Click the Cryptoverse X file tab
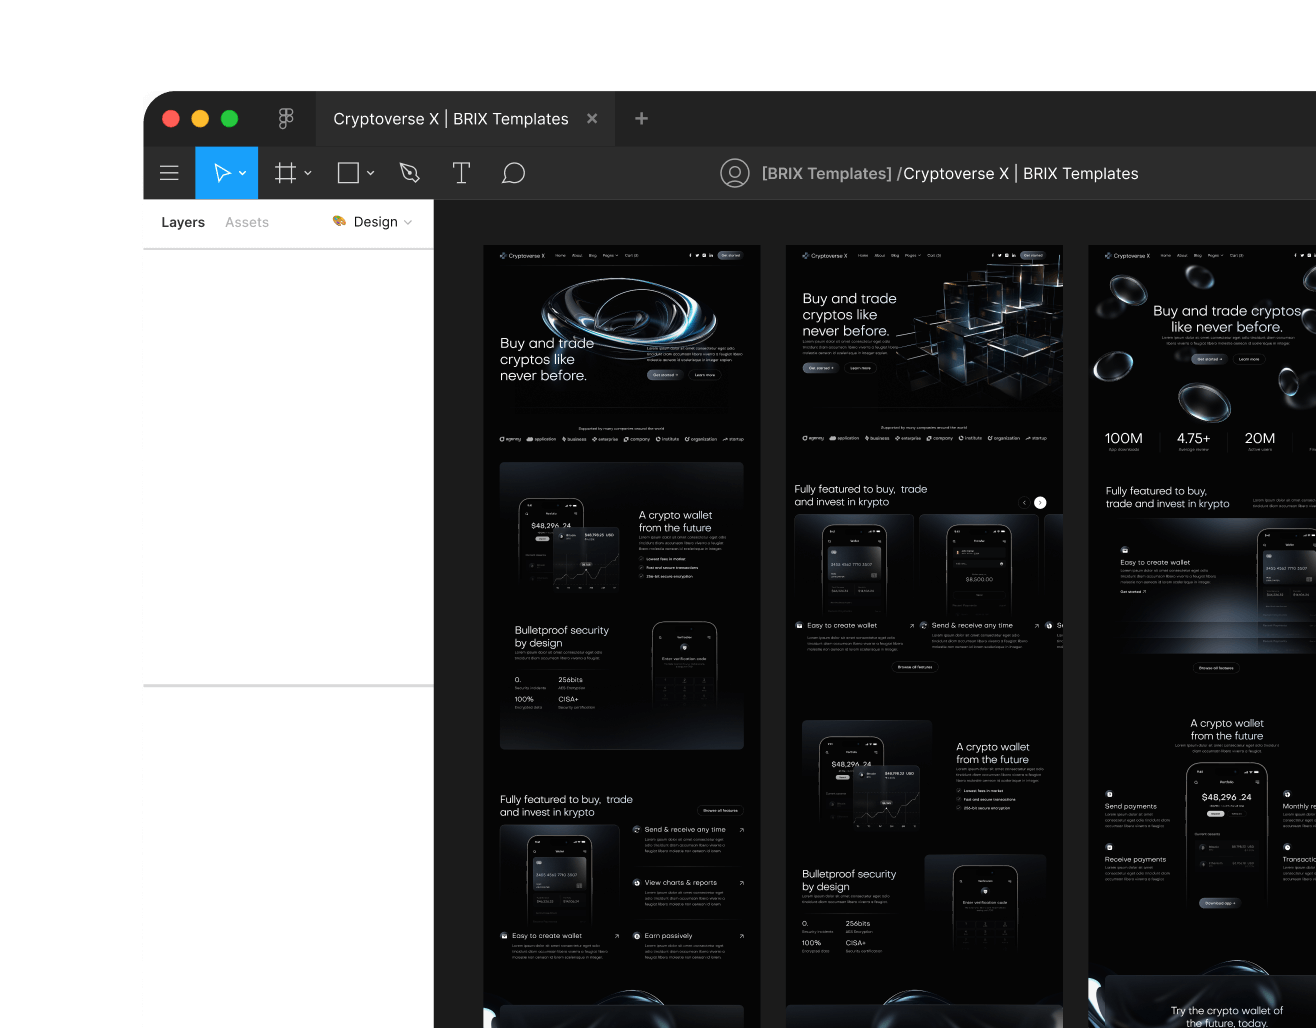Screen dimensions: 1316x1028 pos(450,118)
